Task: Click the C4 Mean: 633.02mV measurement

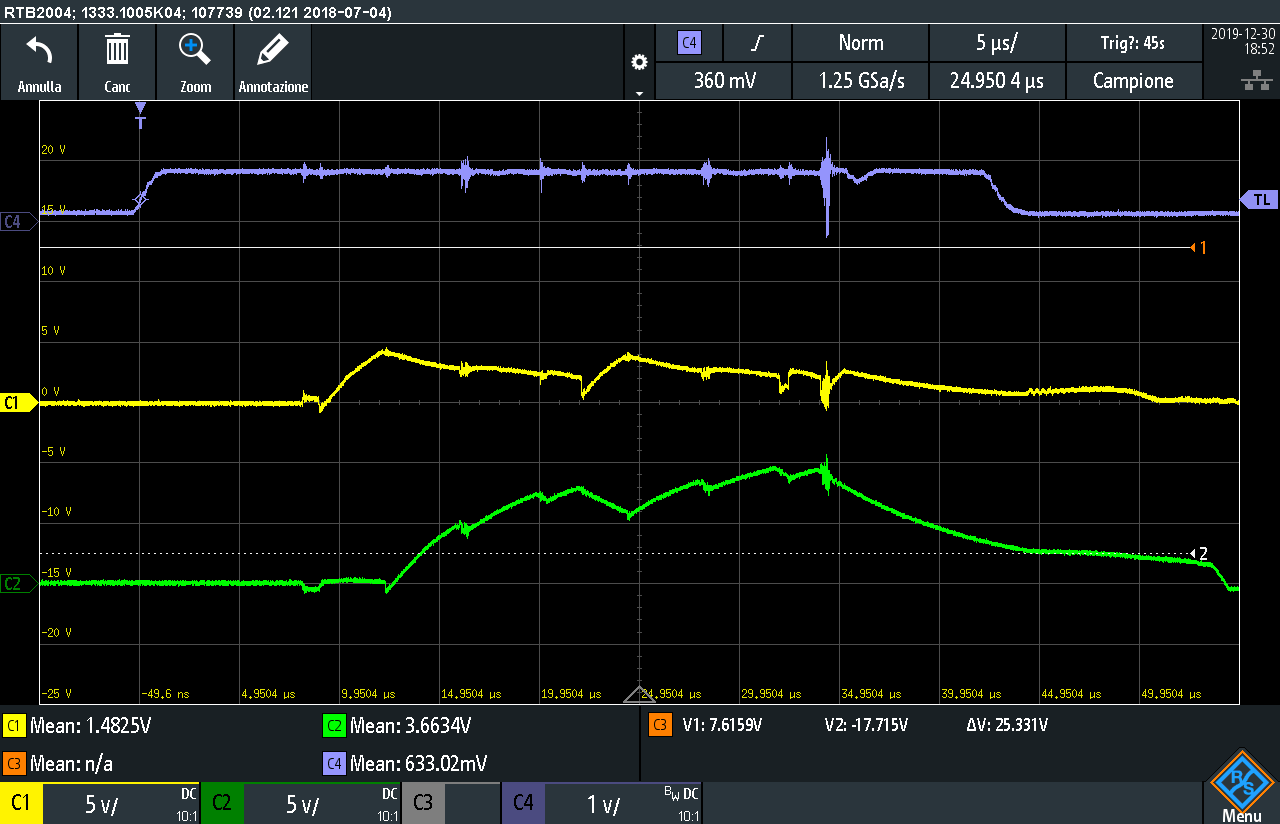Action: [405, 764]
